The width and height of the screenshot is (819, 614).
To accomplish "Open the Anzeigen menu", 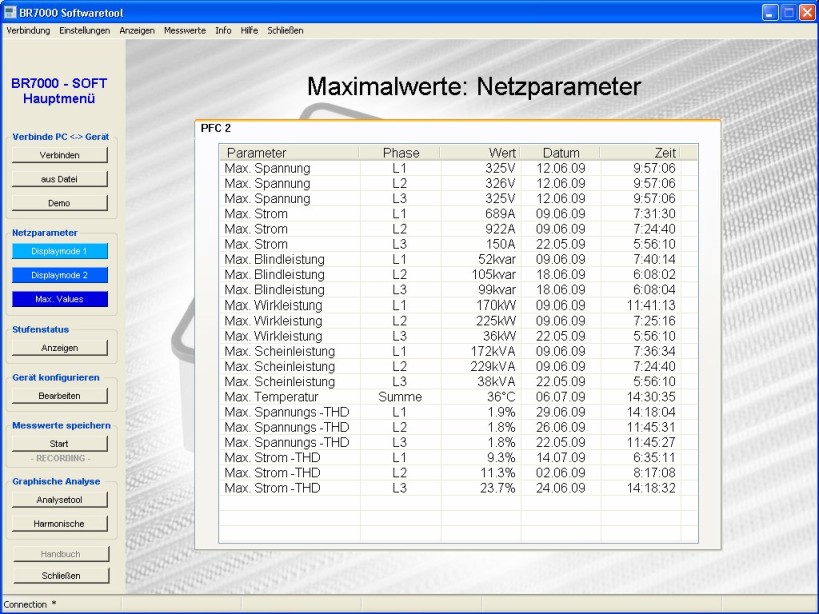I will (137, 30).
